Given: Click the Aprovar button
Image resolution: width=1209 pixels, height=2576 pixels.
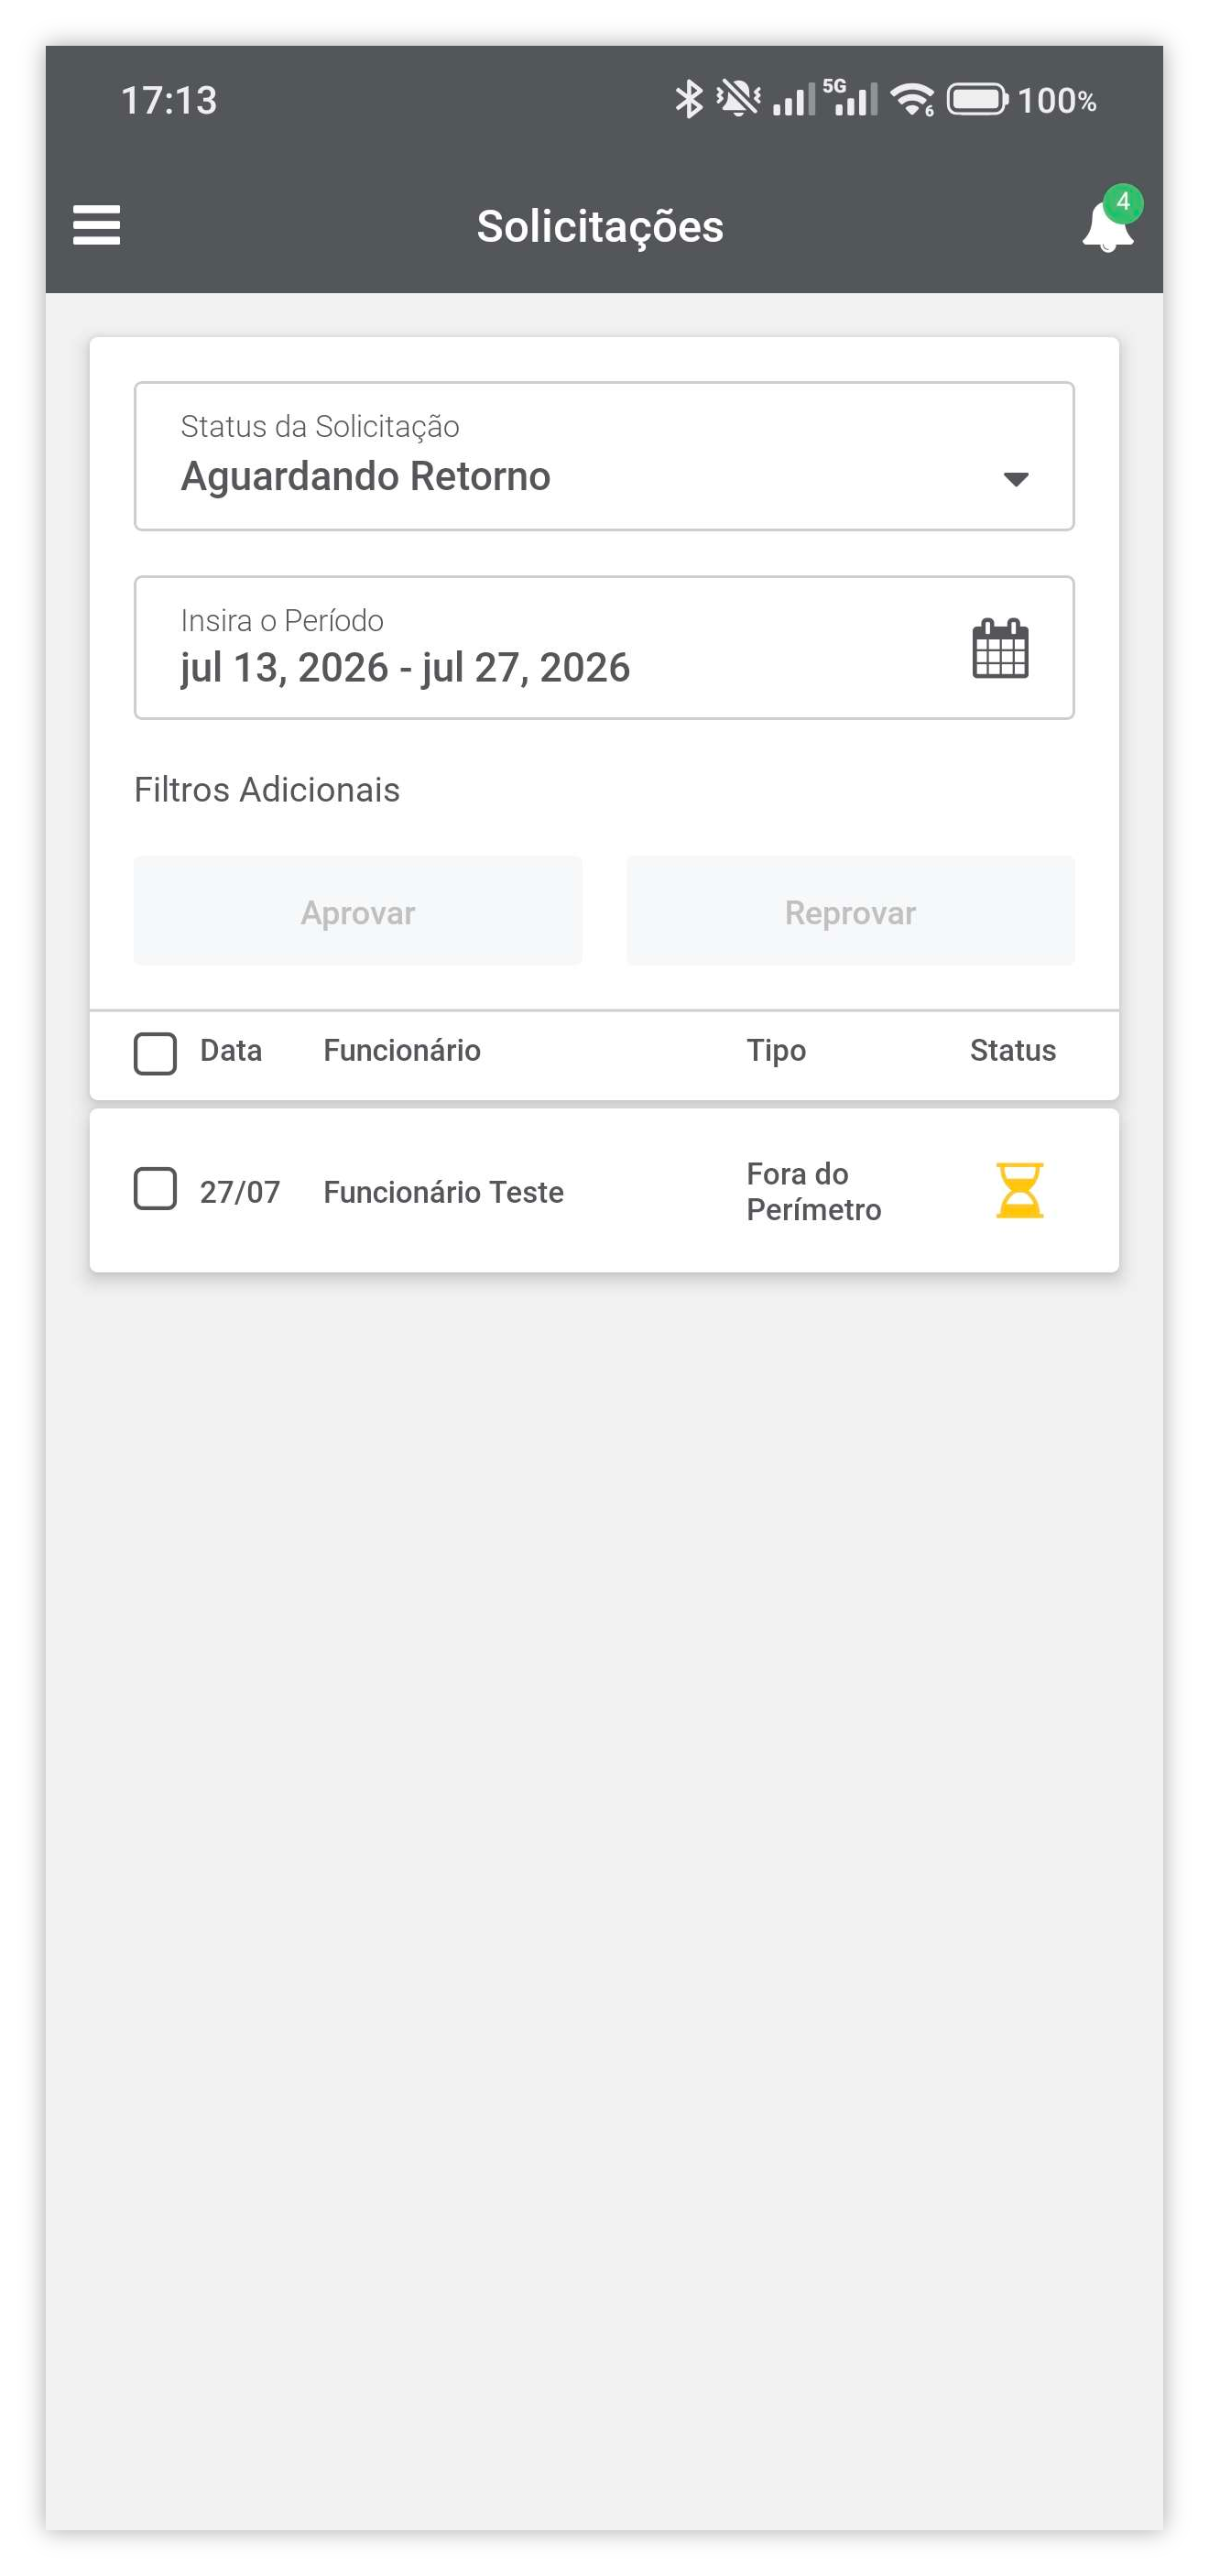Looking at the screenshot, I should [358, 911].
